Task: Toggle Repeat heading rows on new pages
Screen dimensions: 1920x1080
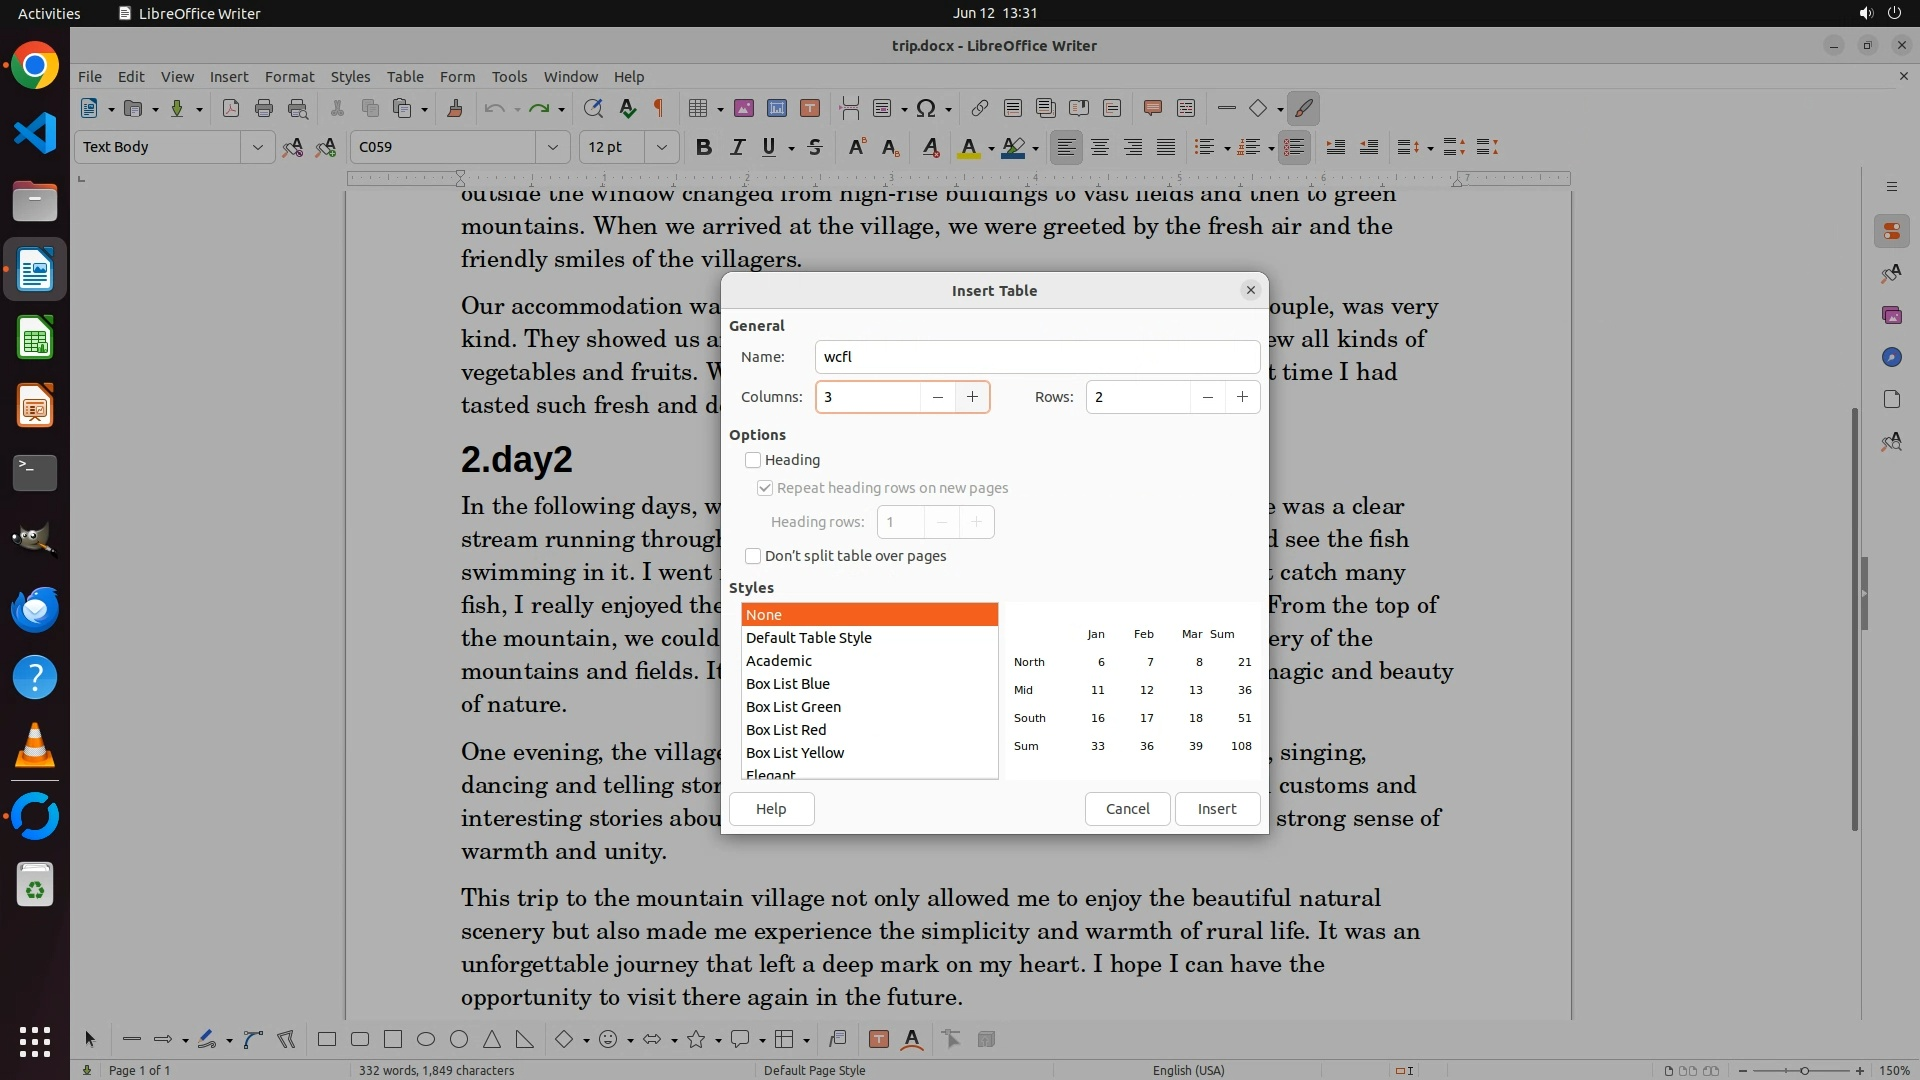Action: (x=765, y=488)
